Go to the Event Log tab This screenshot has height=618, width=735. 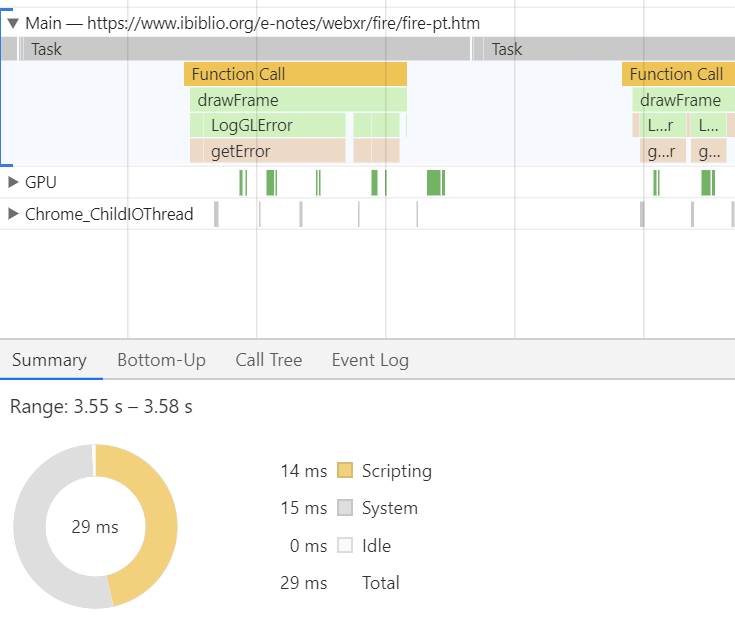(x=370, y=360)
